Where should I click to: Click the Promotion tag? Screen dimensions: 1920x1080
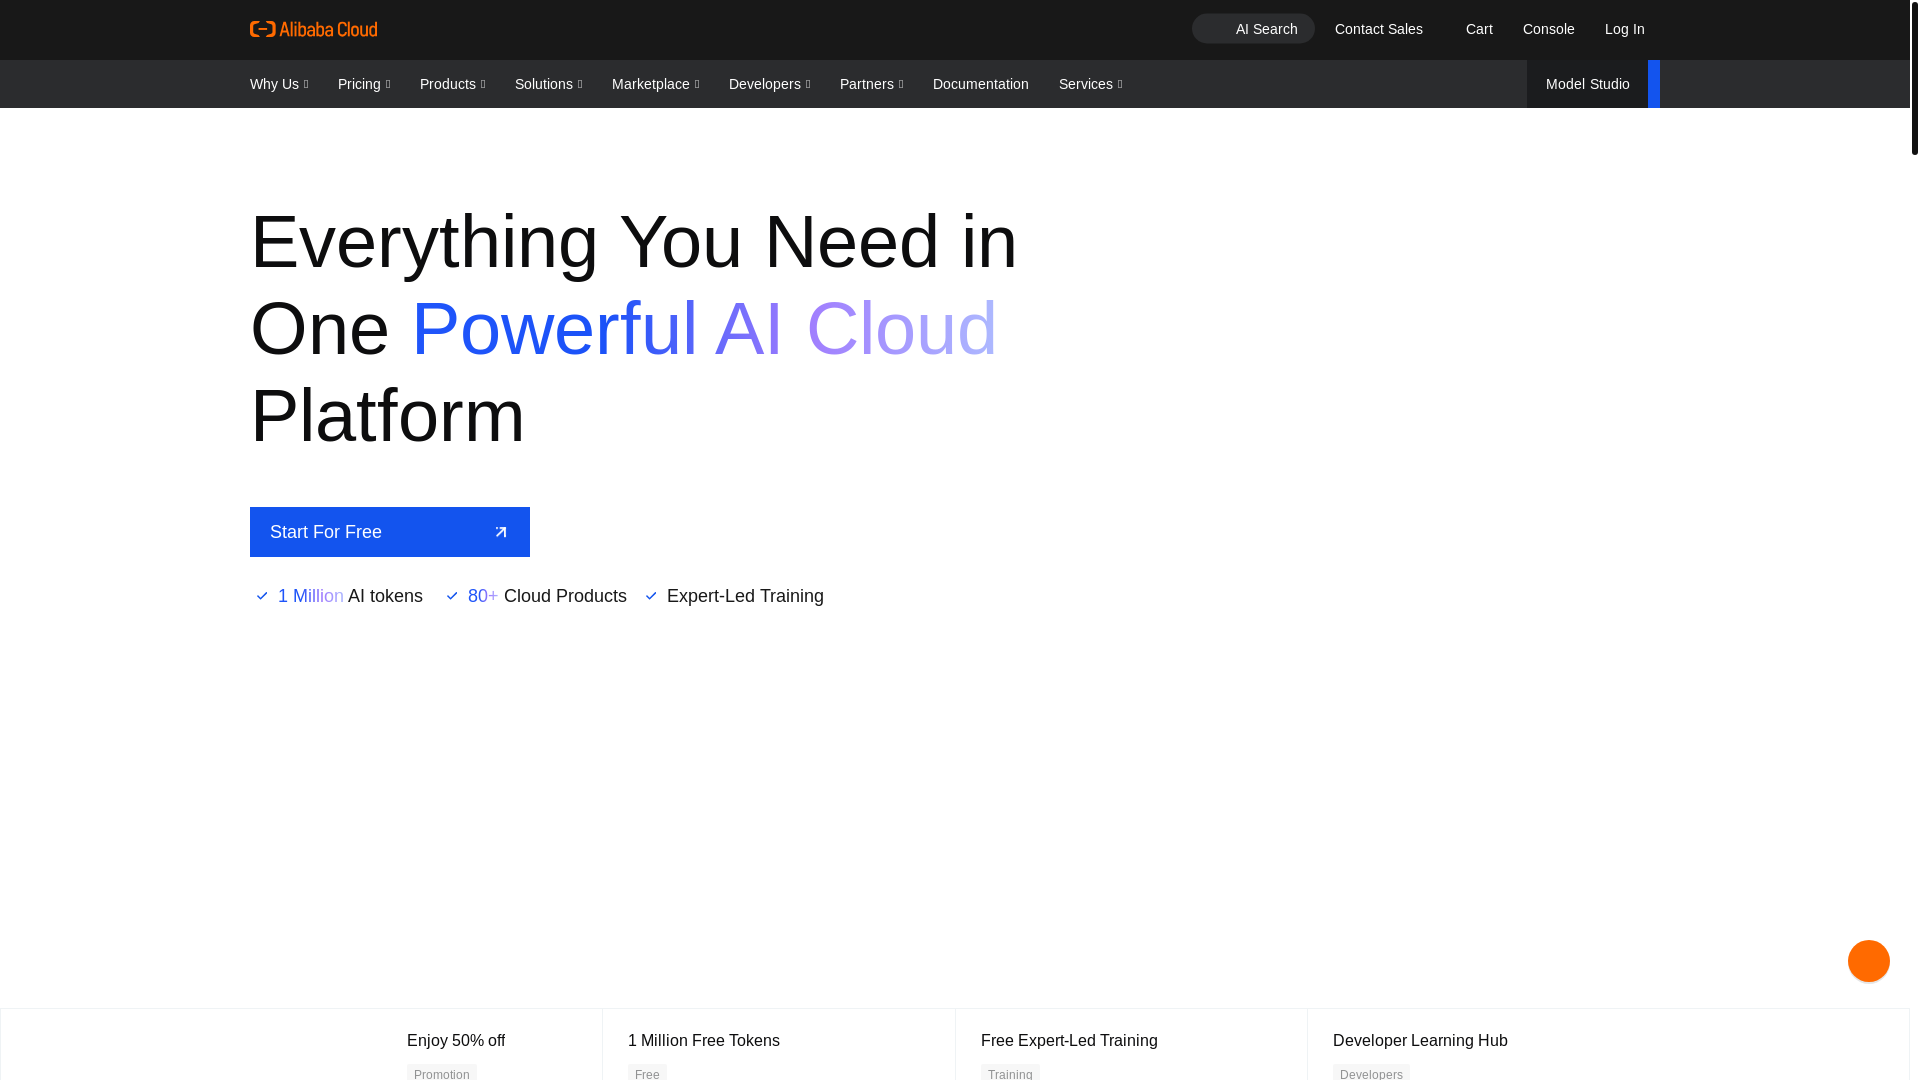(441, 1073)
